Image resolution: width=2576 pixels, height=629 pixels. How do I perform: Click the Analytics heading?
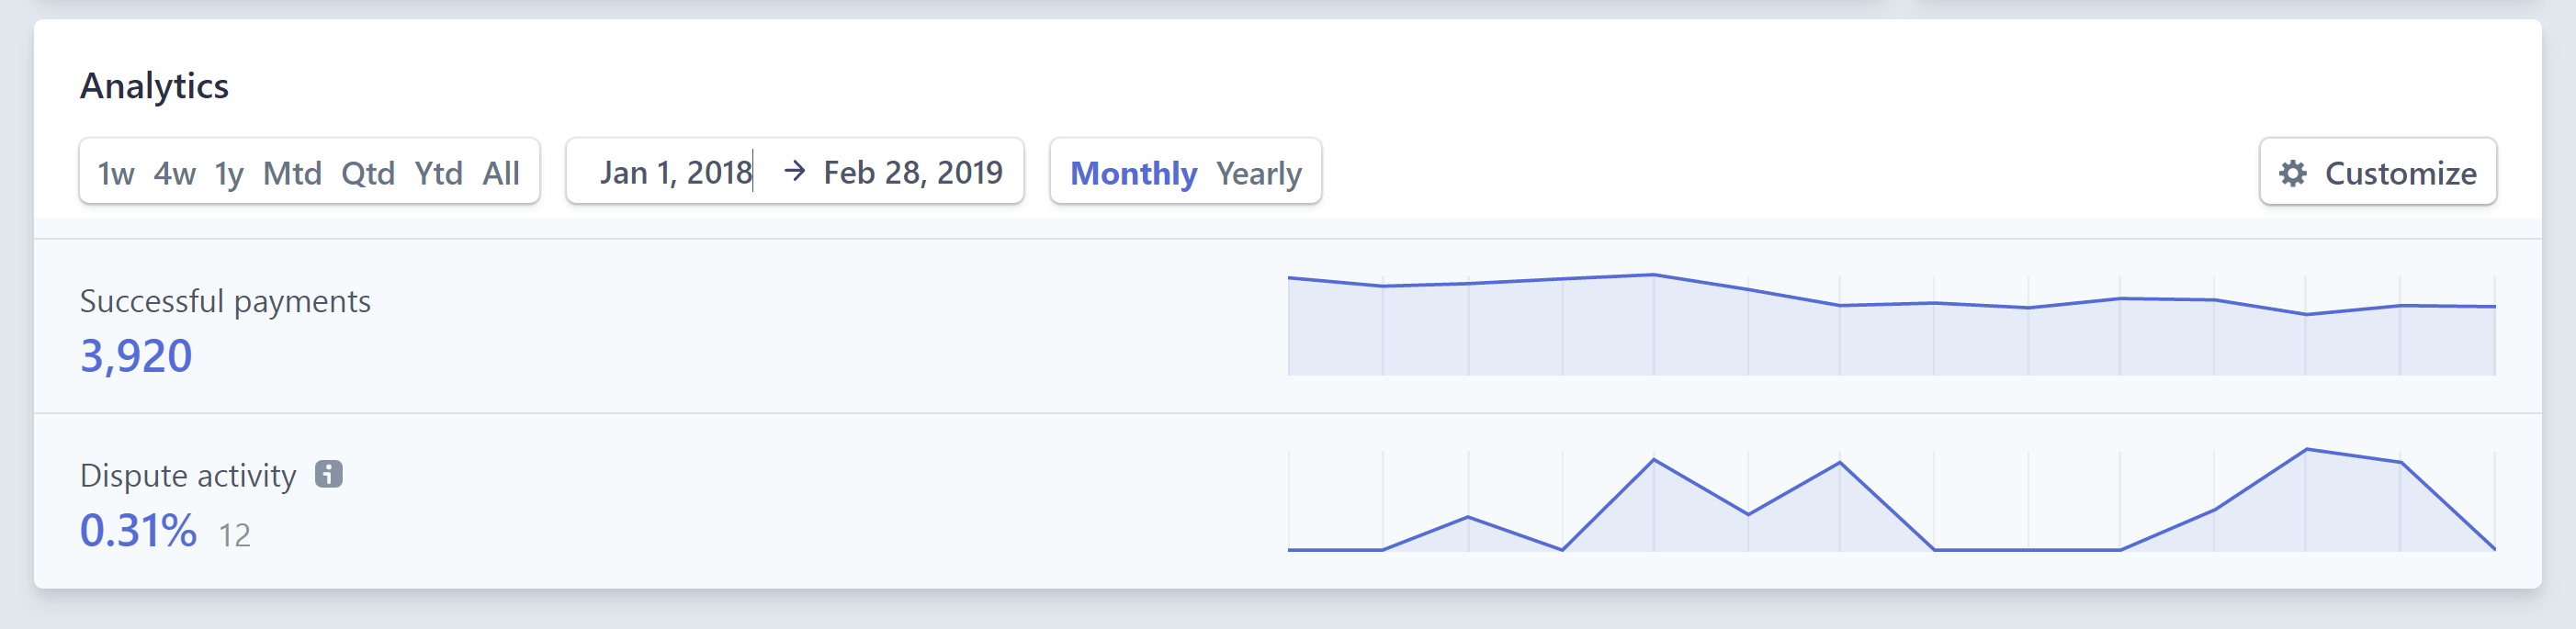click(154, 86)
